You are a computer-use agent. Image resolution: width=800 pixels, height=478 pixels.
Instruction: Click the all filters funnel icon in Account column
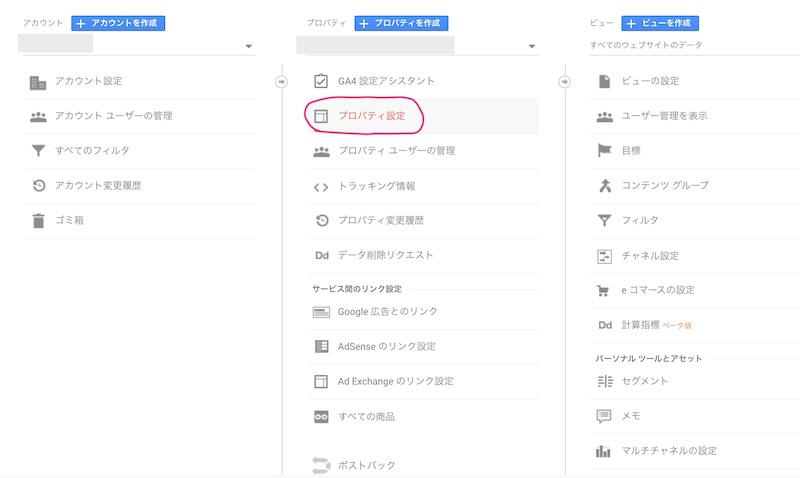pyautogui.click(x=38, y=150)
